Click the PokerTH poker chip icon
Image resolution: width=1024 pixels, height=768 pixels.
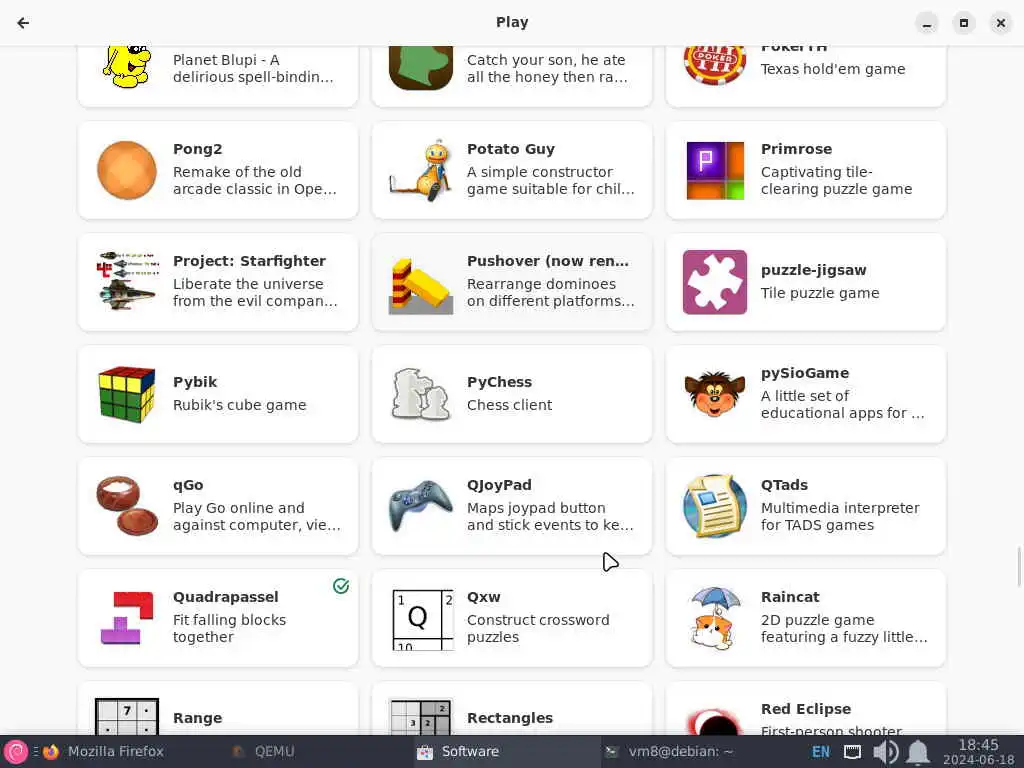coord(715,65)
